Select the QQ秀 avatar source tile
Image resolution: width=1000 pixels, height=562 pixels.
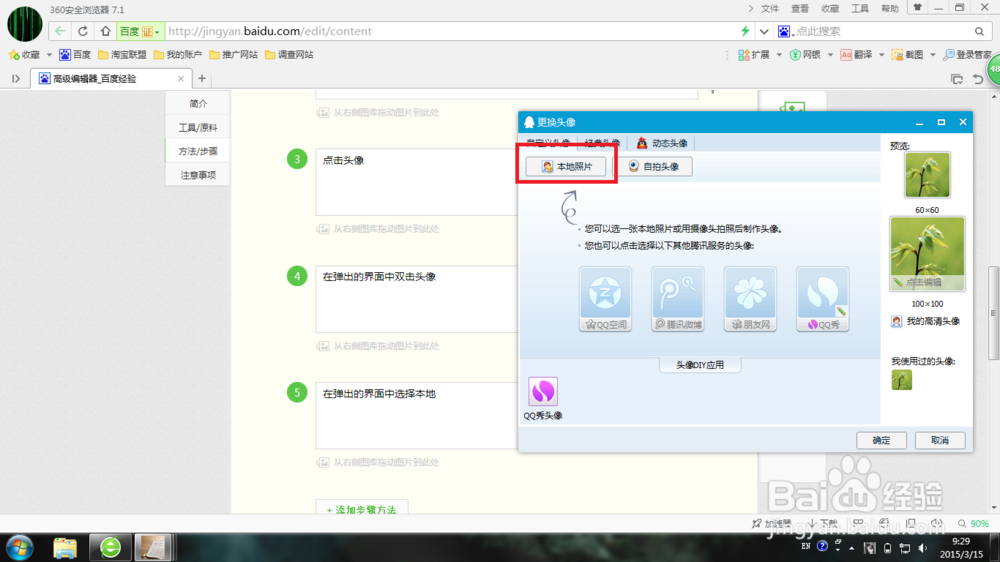pyautogui.click(x=823, y=299)
